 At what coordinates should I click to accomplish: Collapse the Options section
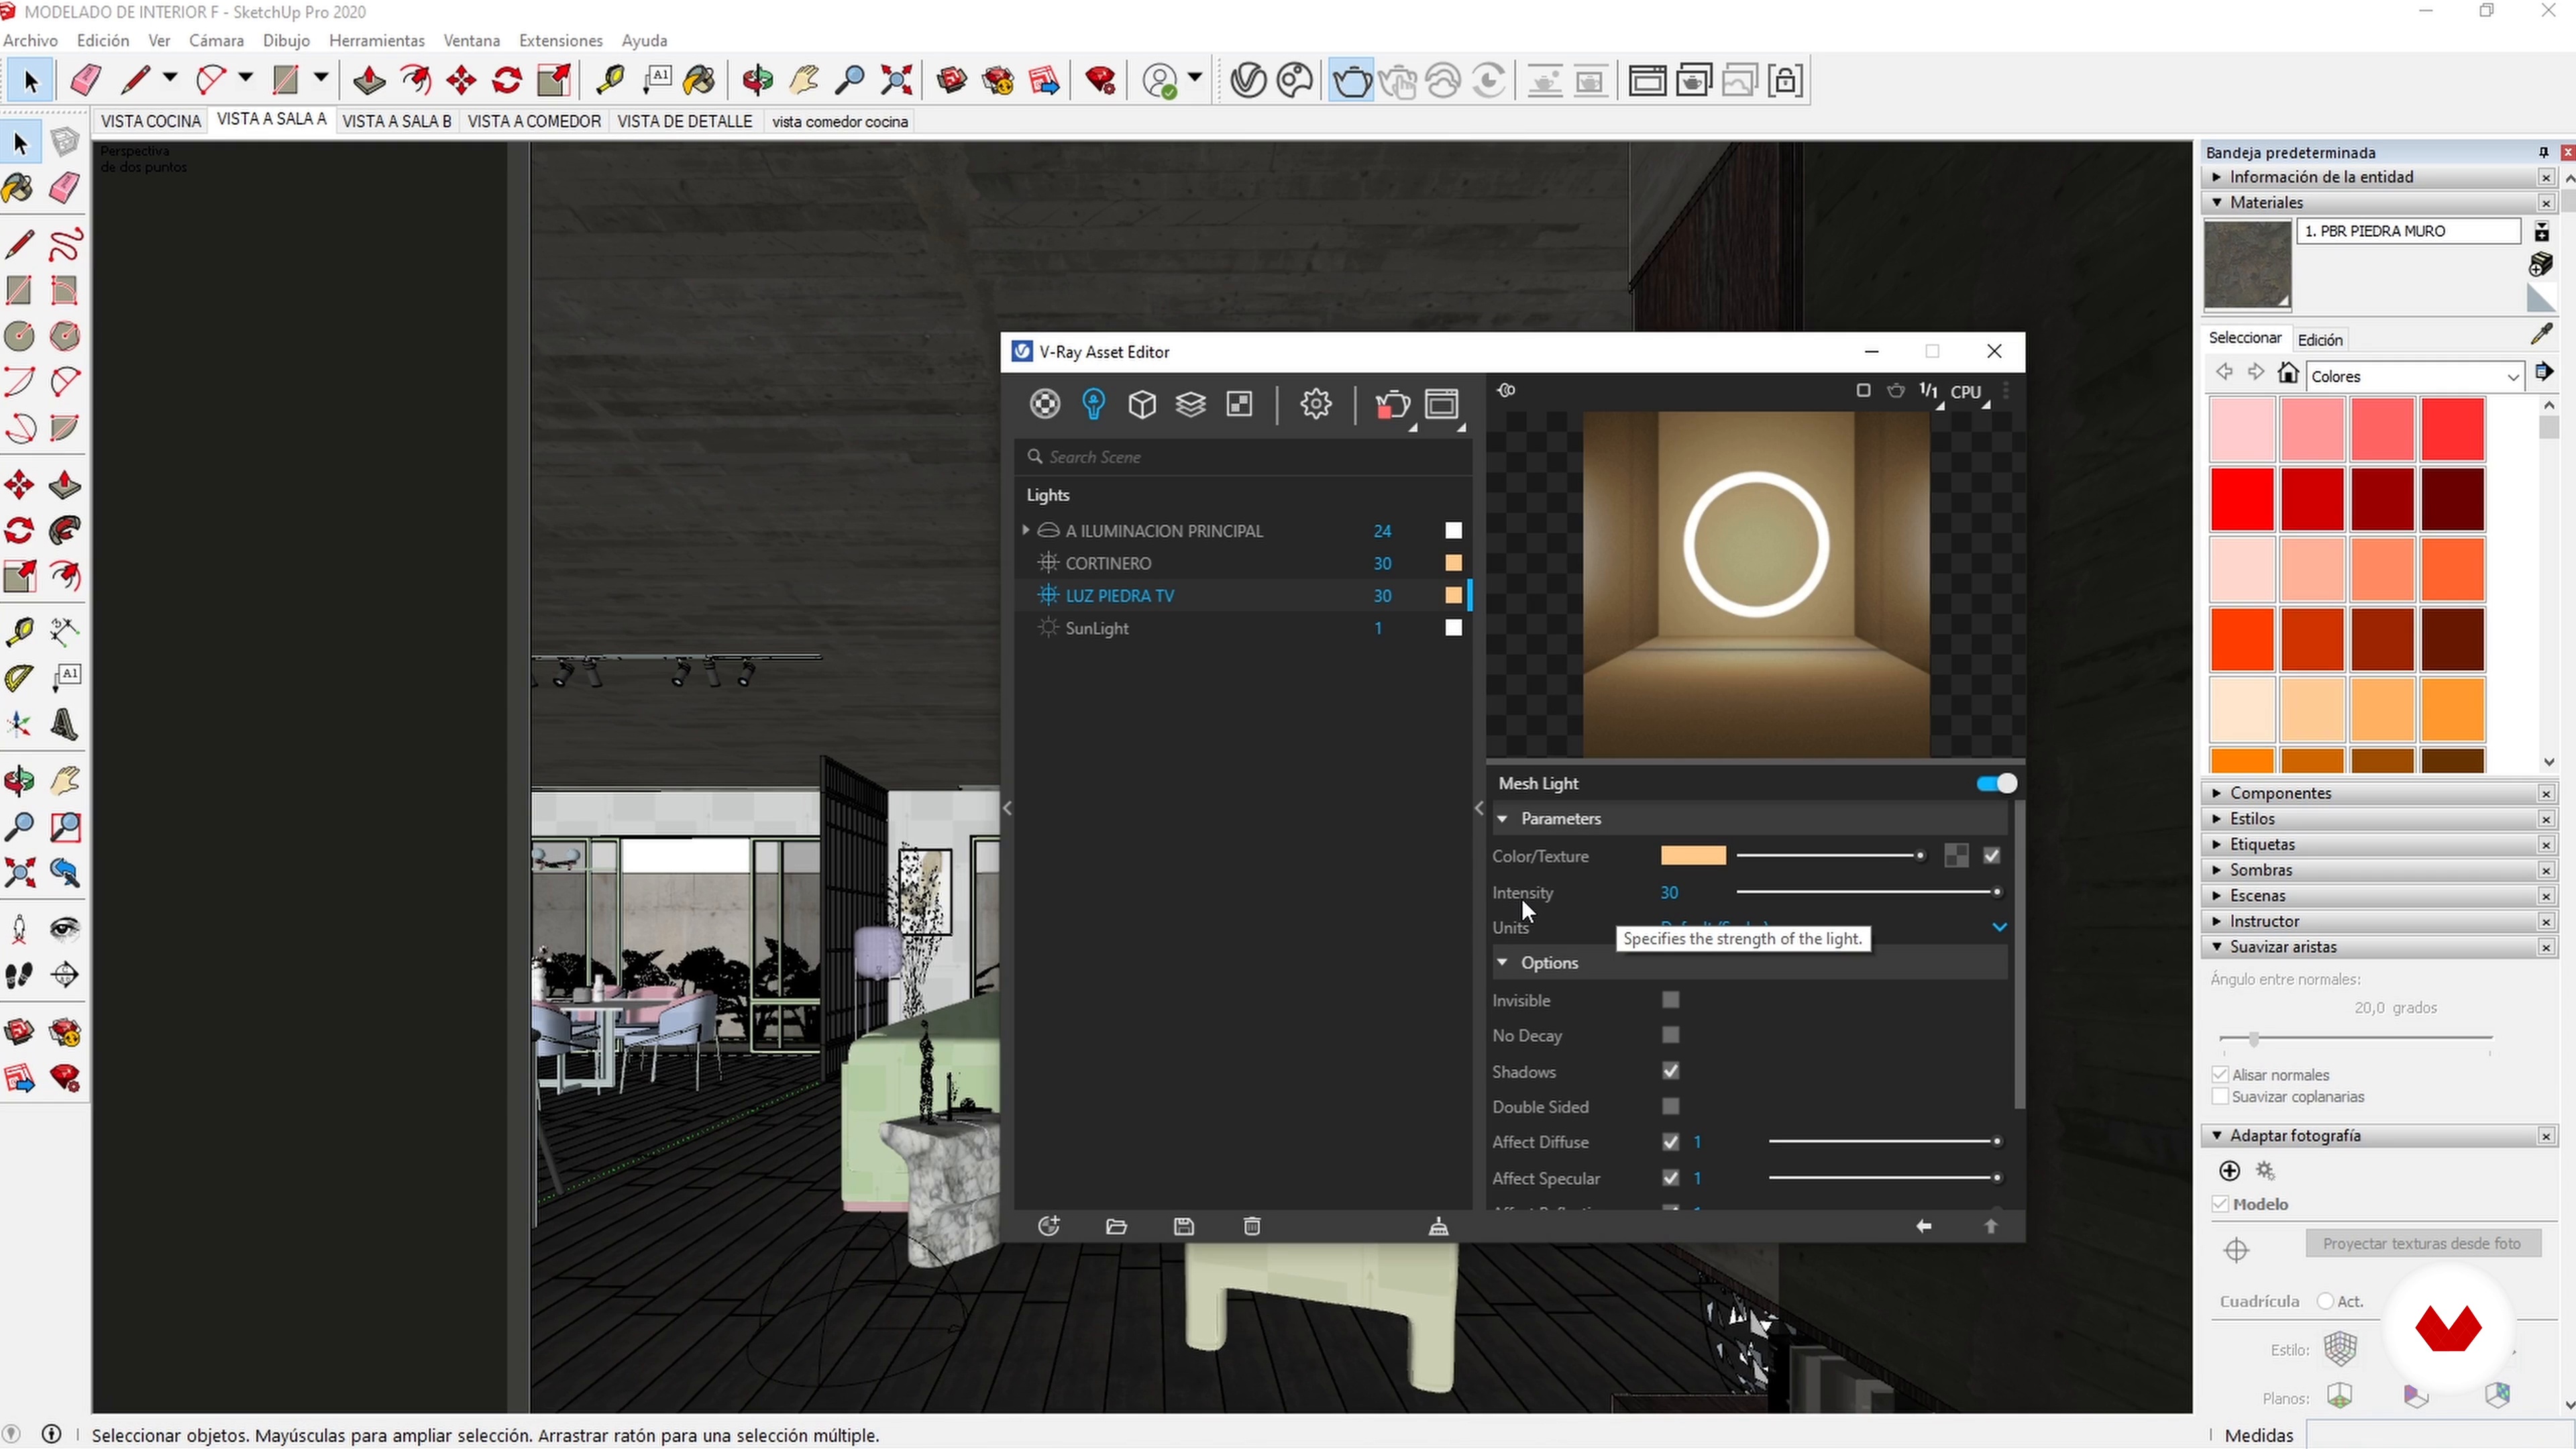coord(1502,962)
